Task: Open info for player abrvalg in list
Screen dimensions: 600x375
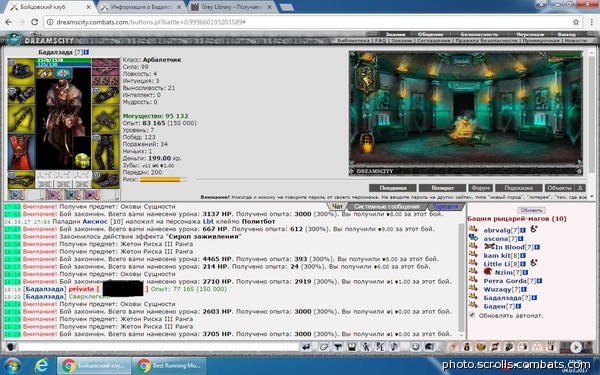Action: pos(523,230)
